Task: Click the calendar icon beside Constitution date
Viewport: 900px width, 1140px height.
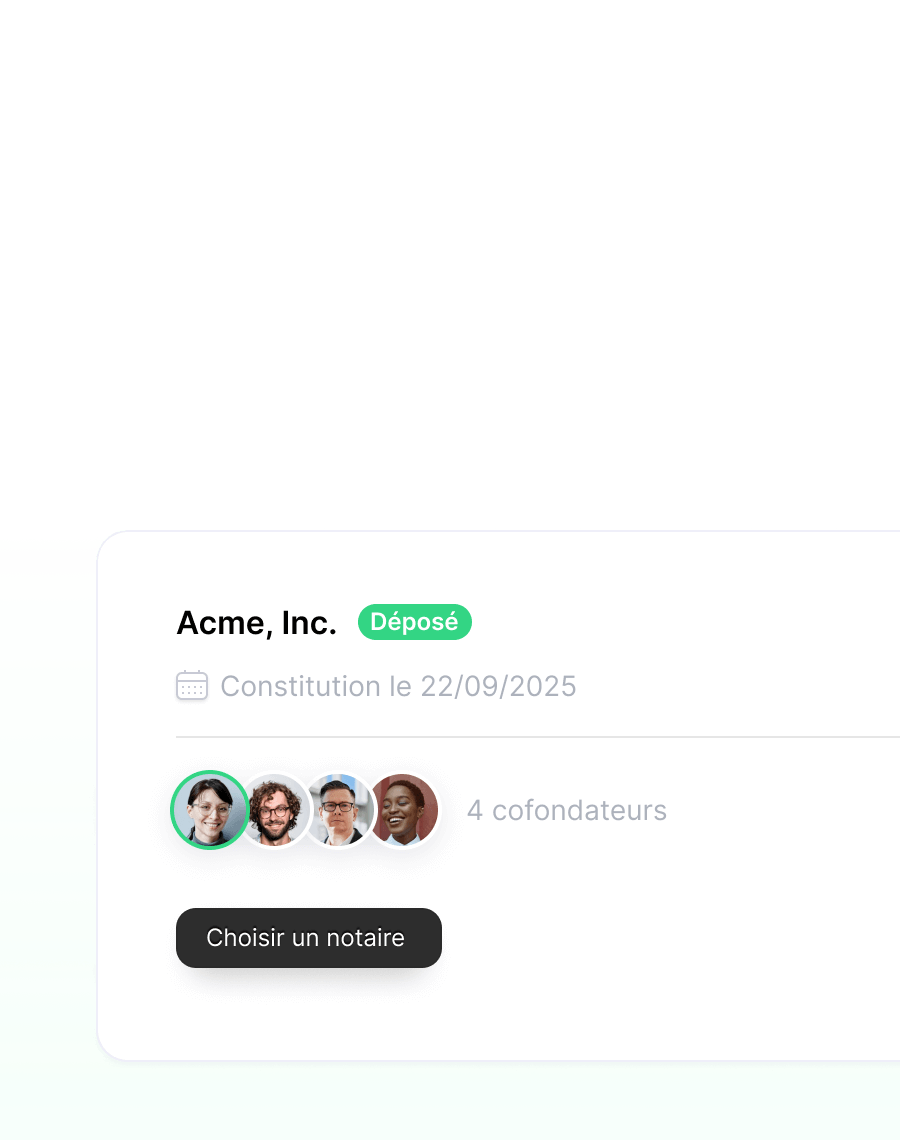Action: point(192,686)
